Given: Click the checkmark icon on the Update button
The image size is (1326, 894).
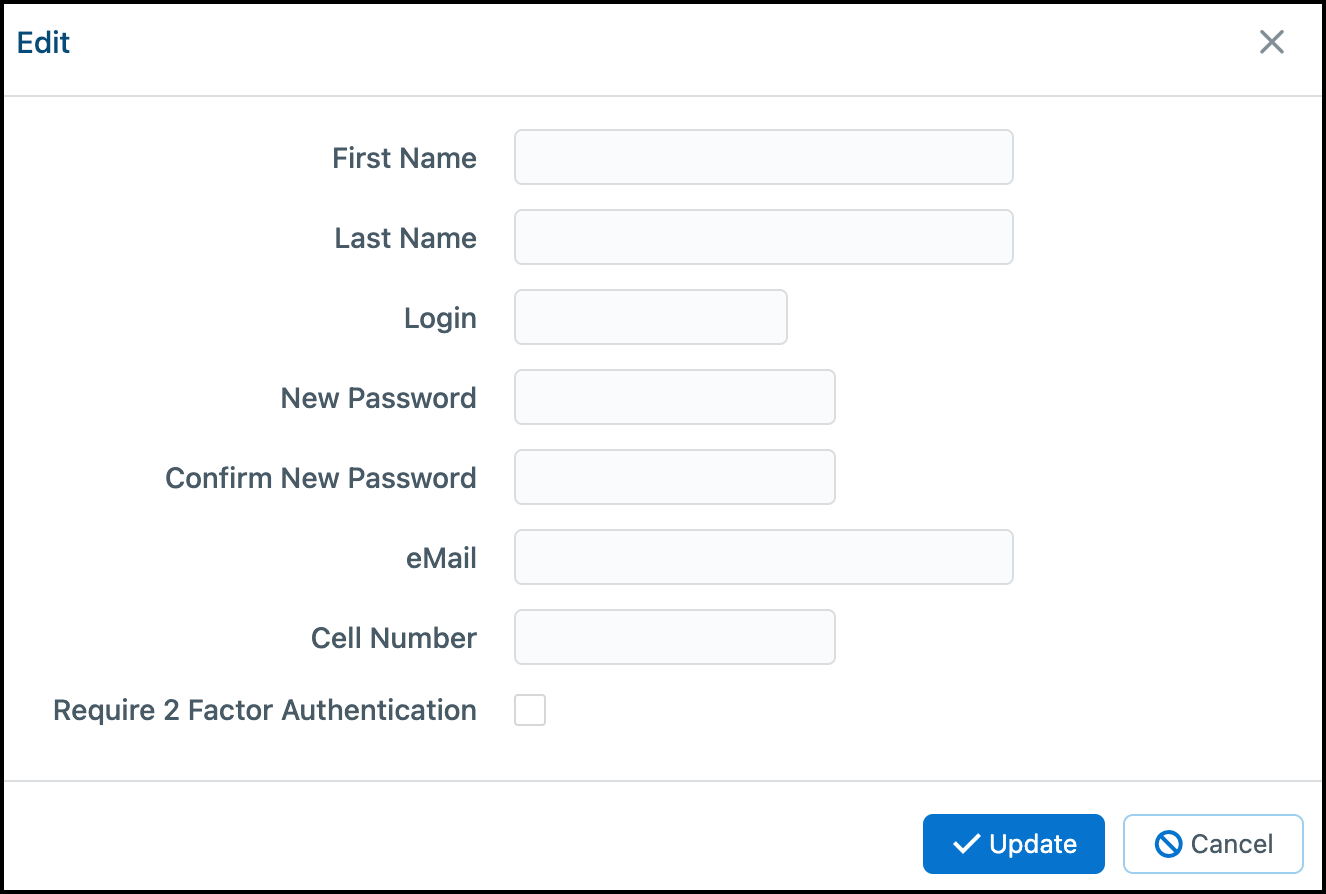Looking at the screenshot, I should (x=966, y=844).
